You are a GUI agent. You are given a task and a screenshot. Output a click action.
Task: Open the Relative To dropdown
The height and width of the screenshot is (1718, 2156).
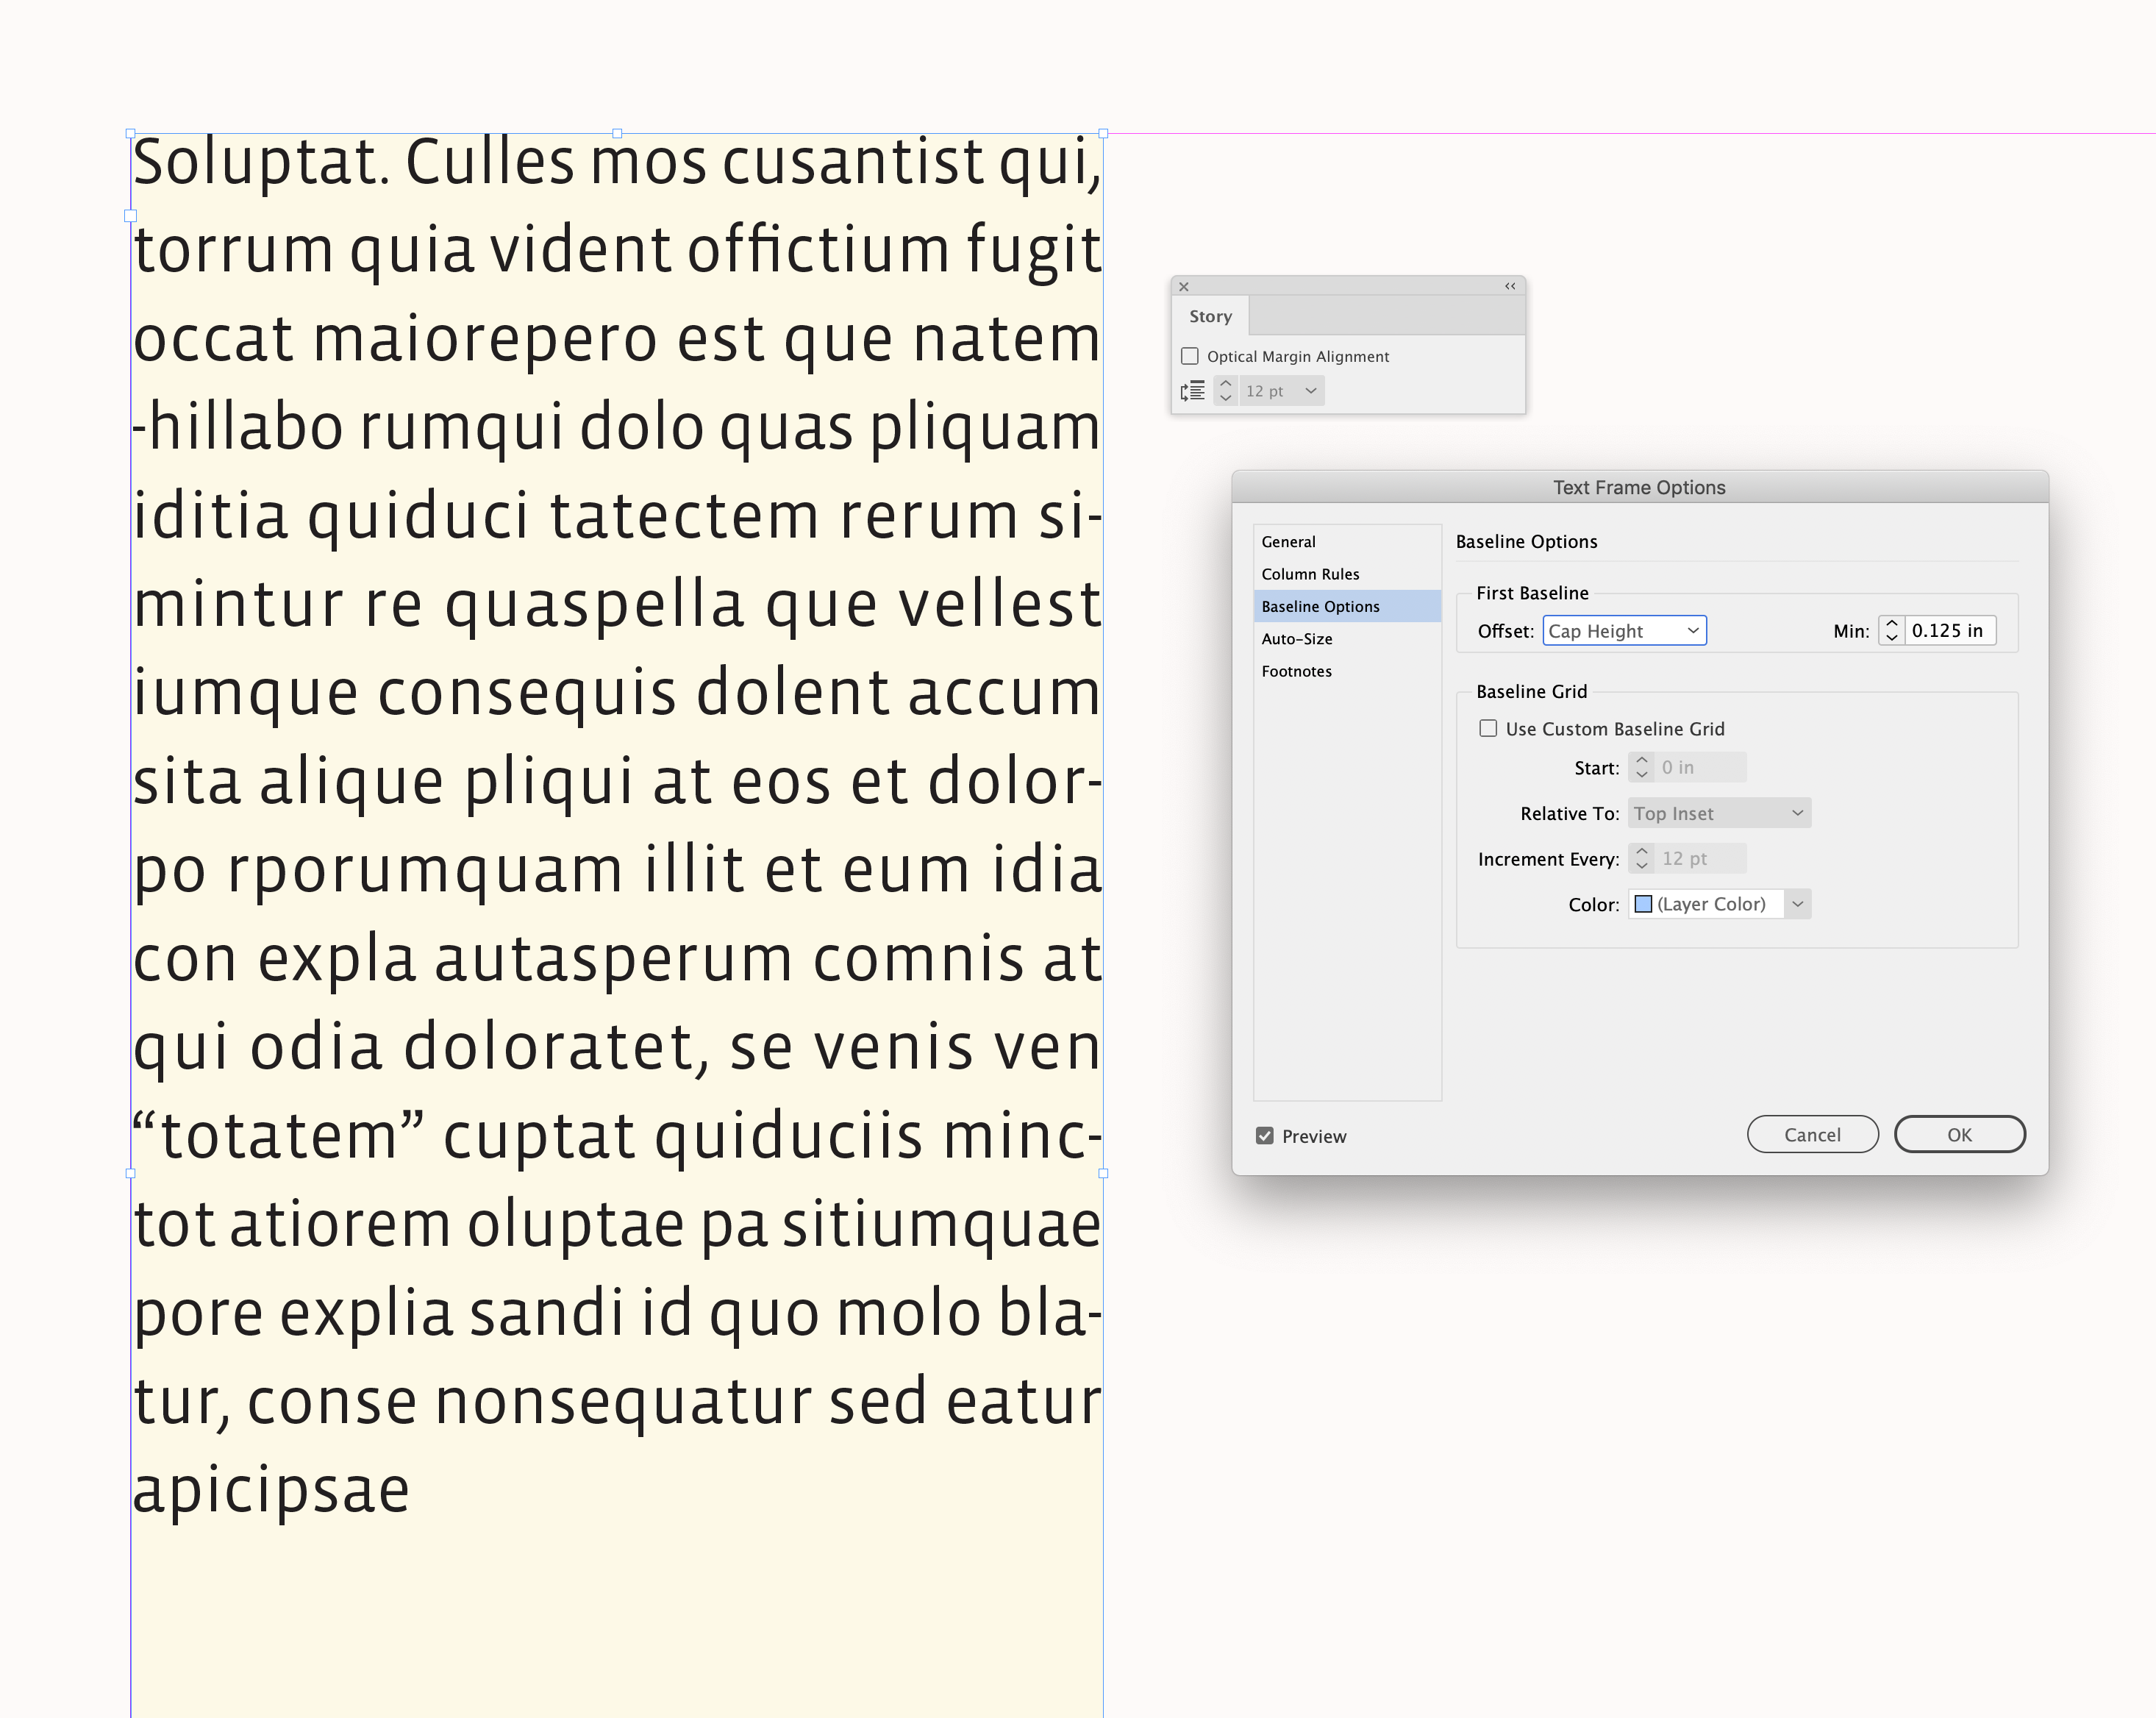coord(1718,812)
